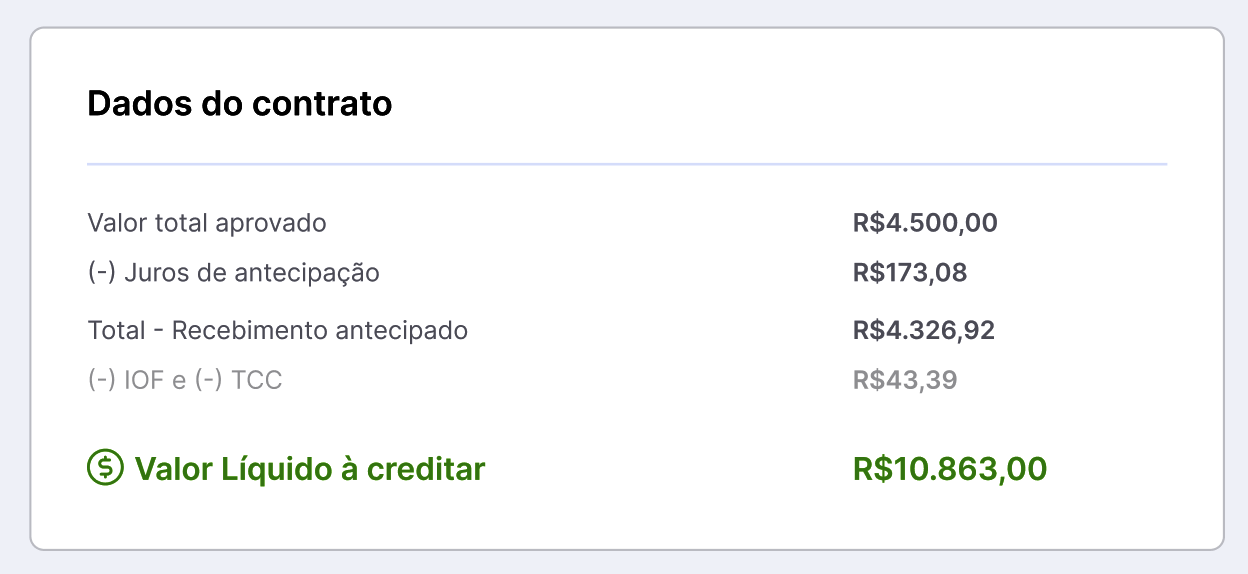Click the dollar coin icon beside Valor Líquido
Image resolution: width=1248 pixels, height=574 pixels.
click(105, 467)
